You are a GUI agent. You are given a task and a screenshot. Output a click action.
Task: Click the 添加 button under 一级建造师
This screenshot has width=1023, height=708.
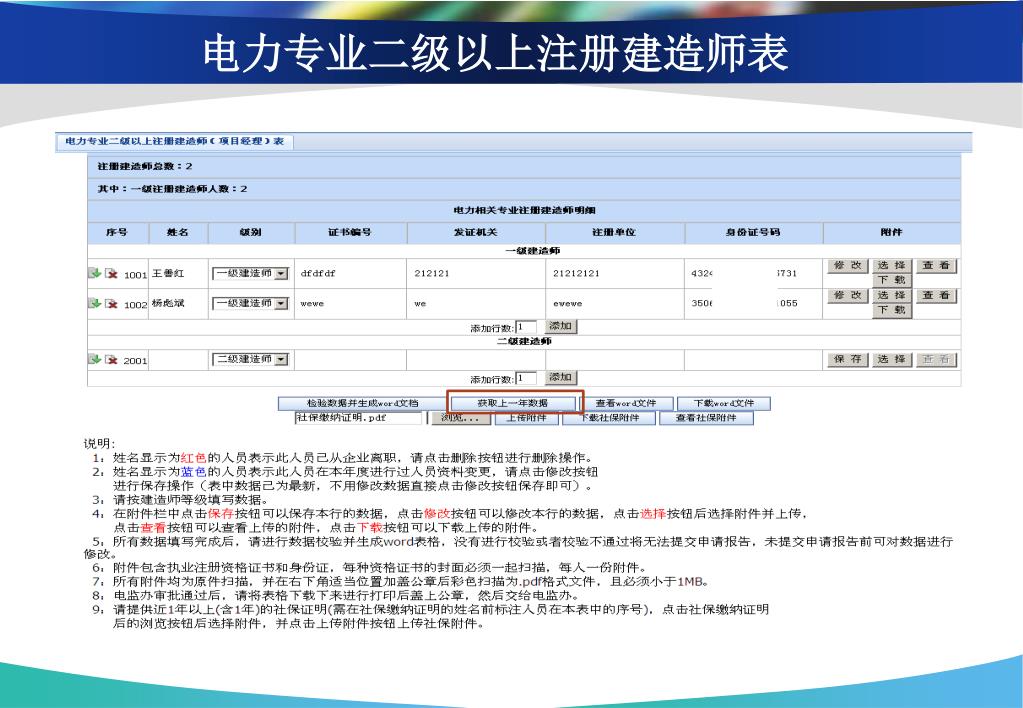(x=561, y=327)
